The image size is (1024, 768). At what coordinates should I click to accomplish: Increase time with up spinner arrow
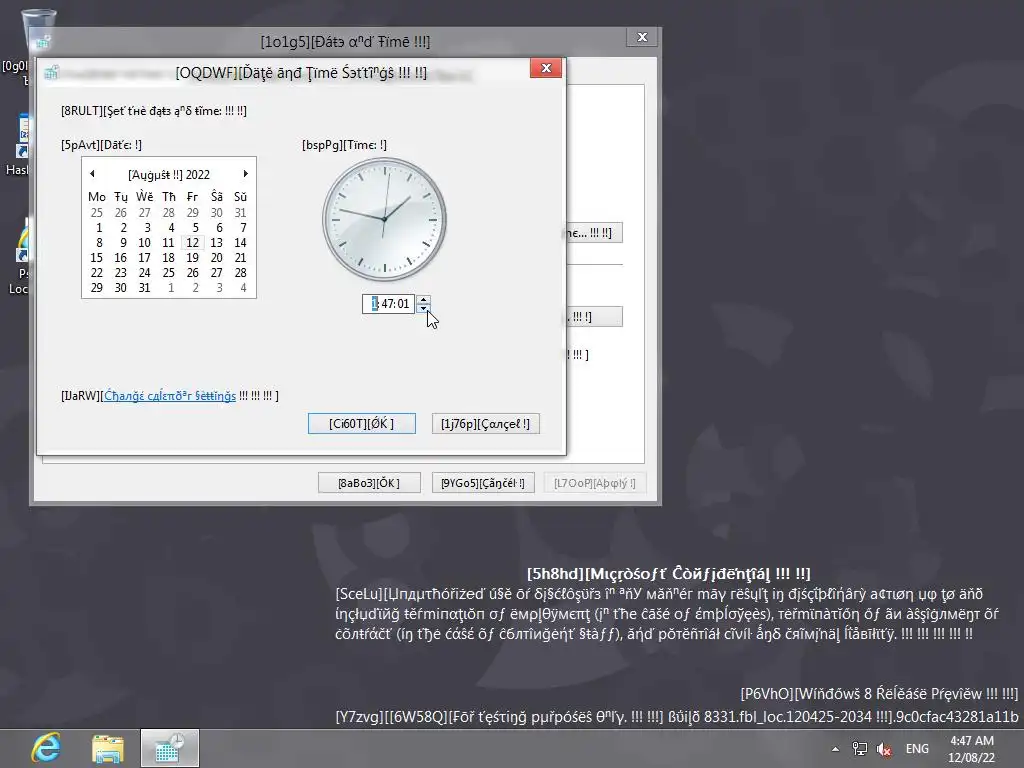tap(424, 300)
